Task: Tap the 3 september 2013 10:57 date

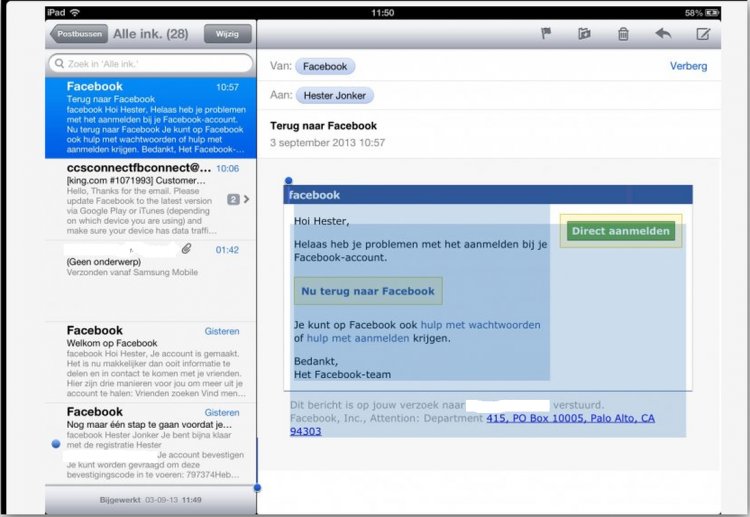Action: pyautogui.click(x=328, y=143)
